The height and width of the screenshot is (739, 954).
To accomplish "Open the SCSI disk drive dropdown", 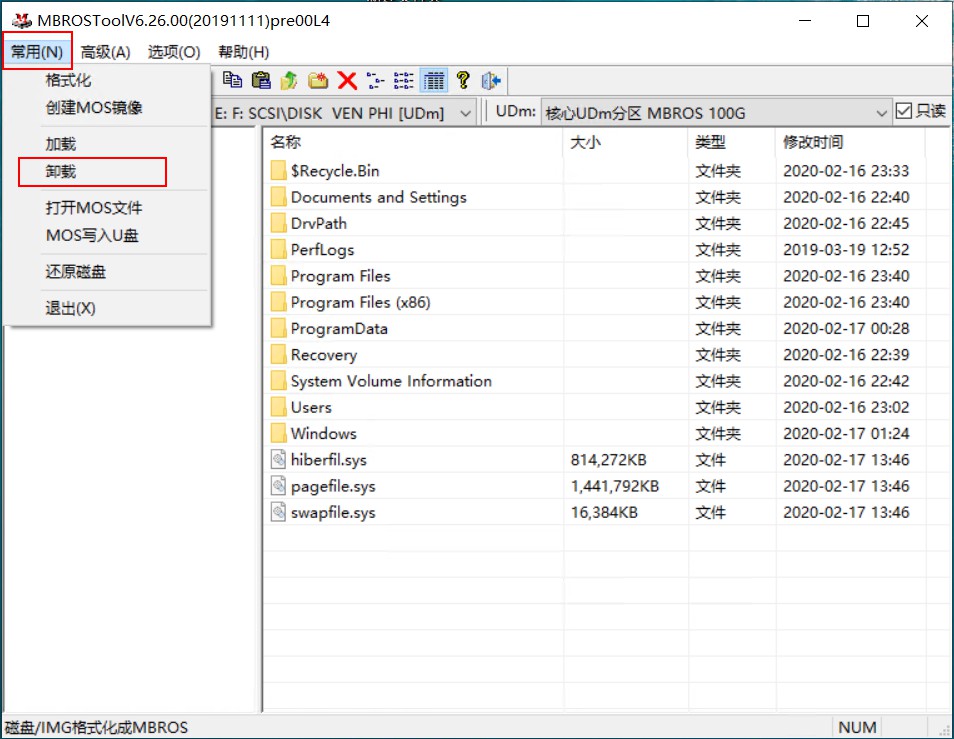I will tap(466, 112).
